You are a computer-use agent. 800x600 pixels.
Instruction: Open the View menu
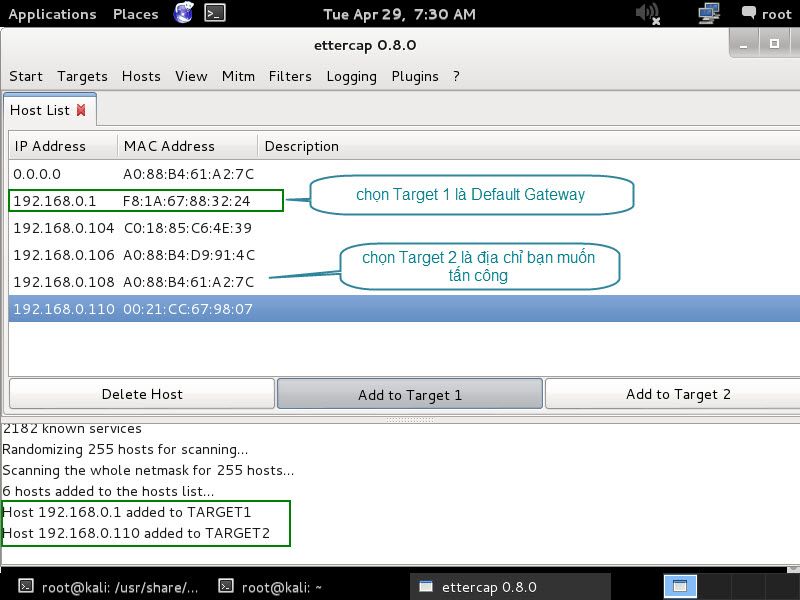click(191, 77)
